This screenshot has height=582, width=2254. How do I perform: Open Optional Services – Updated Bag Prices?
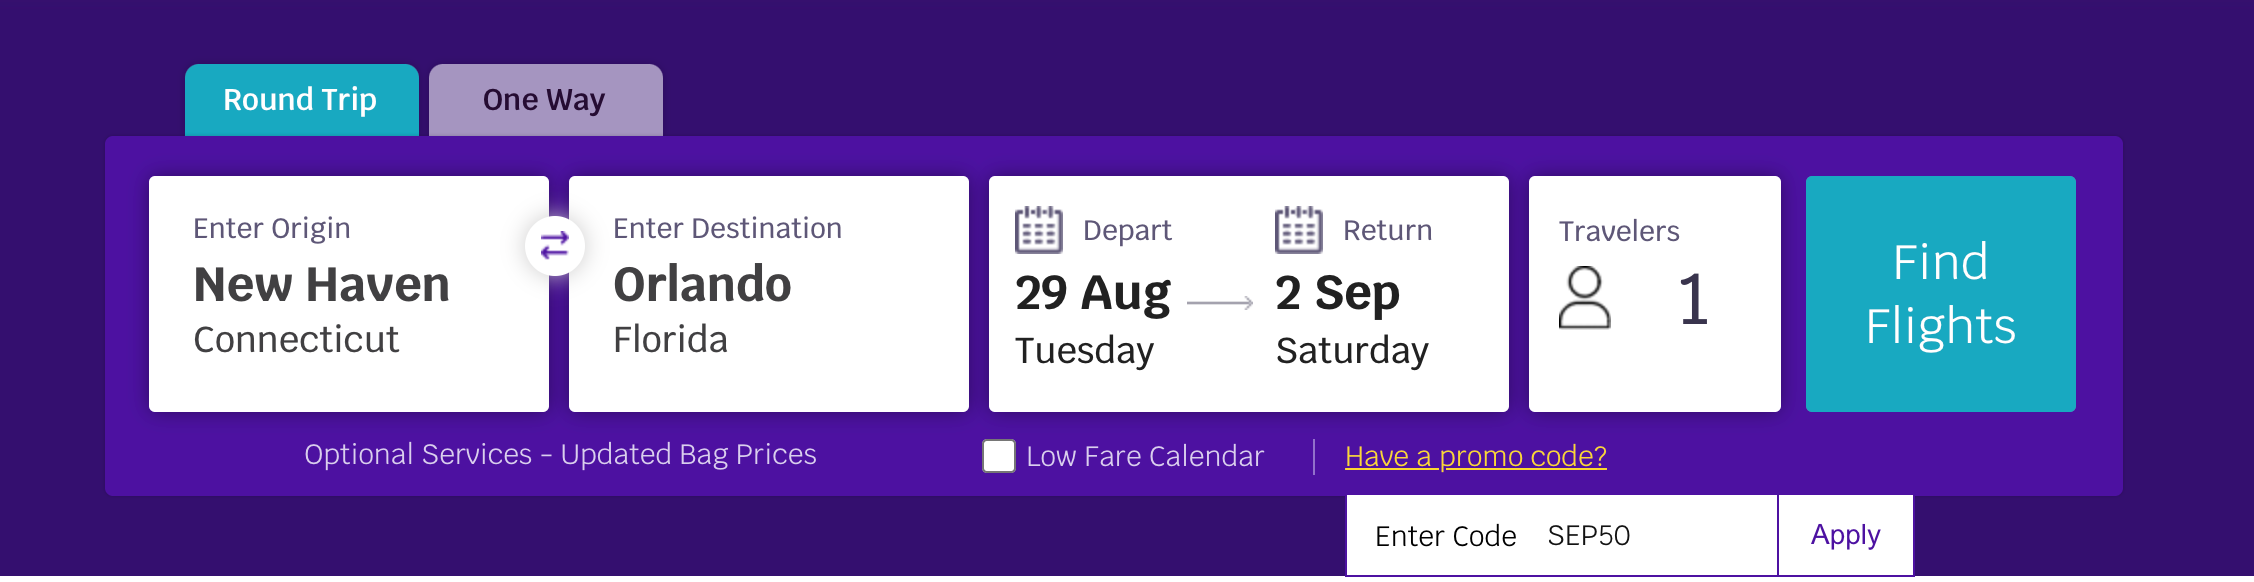click(x=560, y=454)
